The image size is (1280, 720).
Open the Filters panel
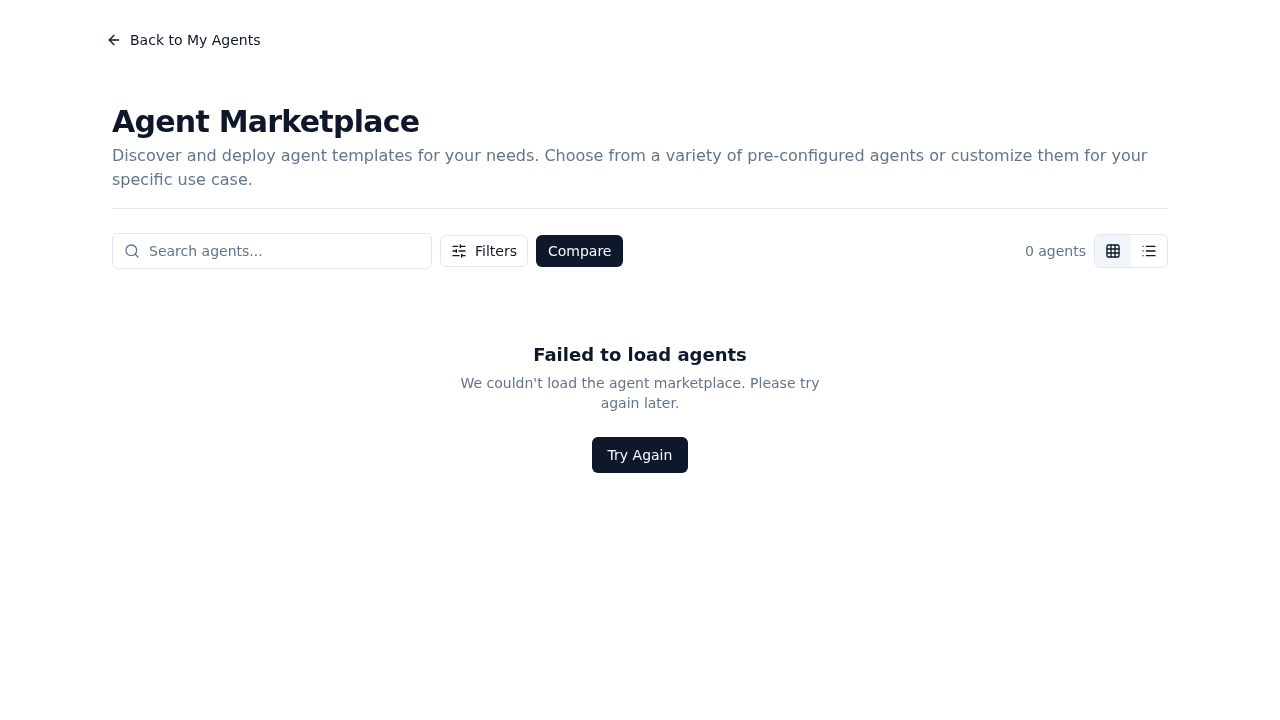[484, 251]
